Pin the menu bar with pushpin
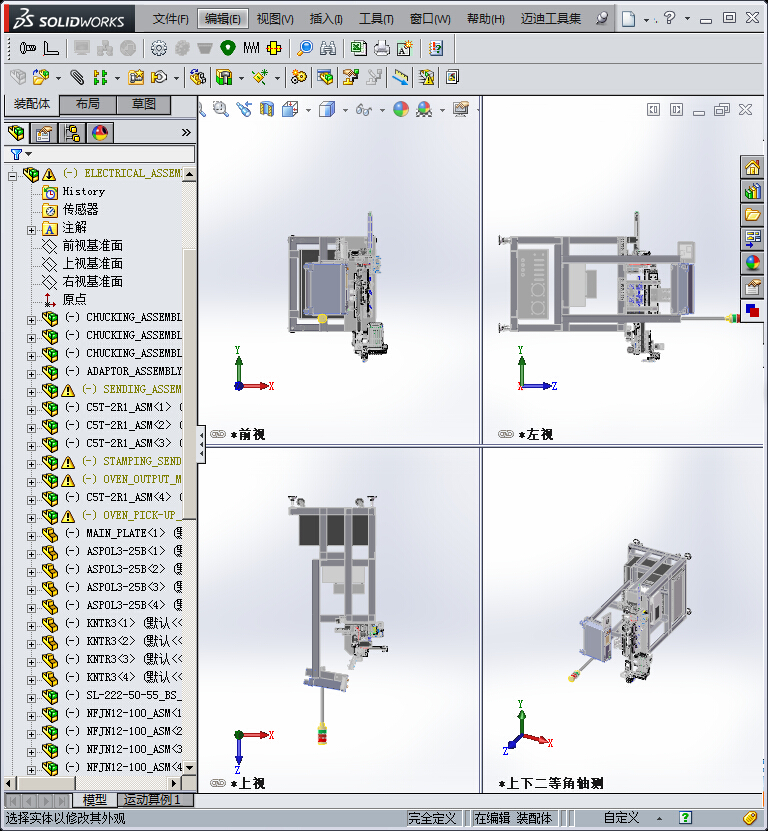 [602, 19]
